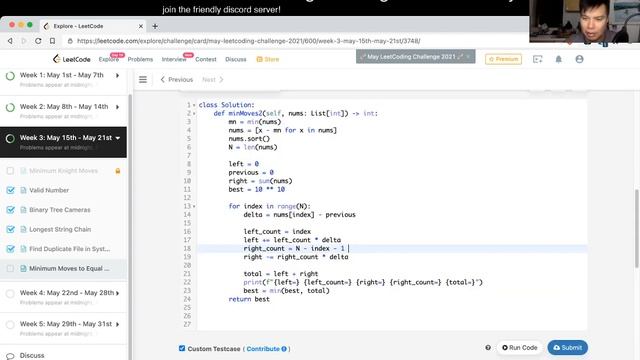The image size is (640, 360).
Task: Click the document icon beside Binary Tree Cameras
Action: coord(23,210)
